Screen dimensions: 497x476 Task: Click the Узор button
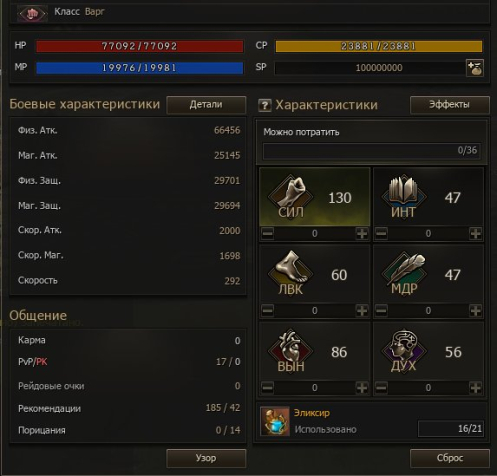[206, 458]
